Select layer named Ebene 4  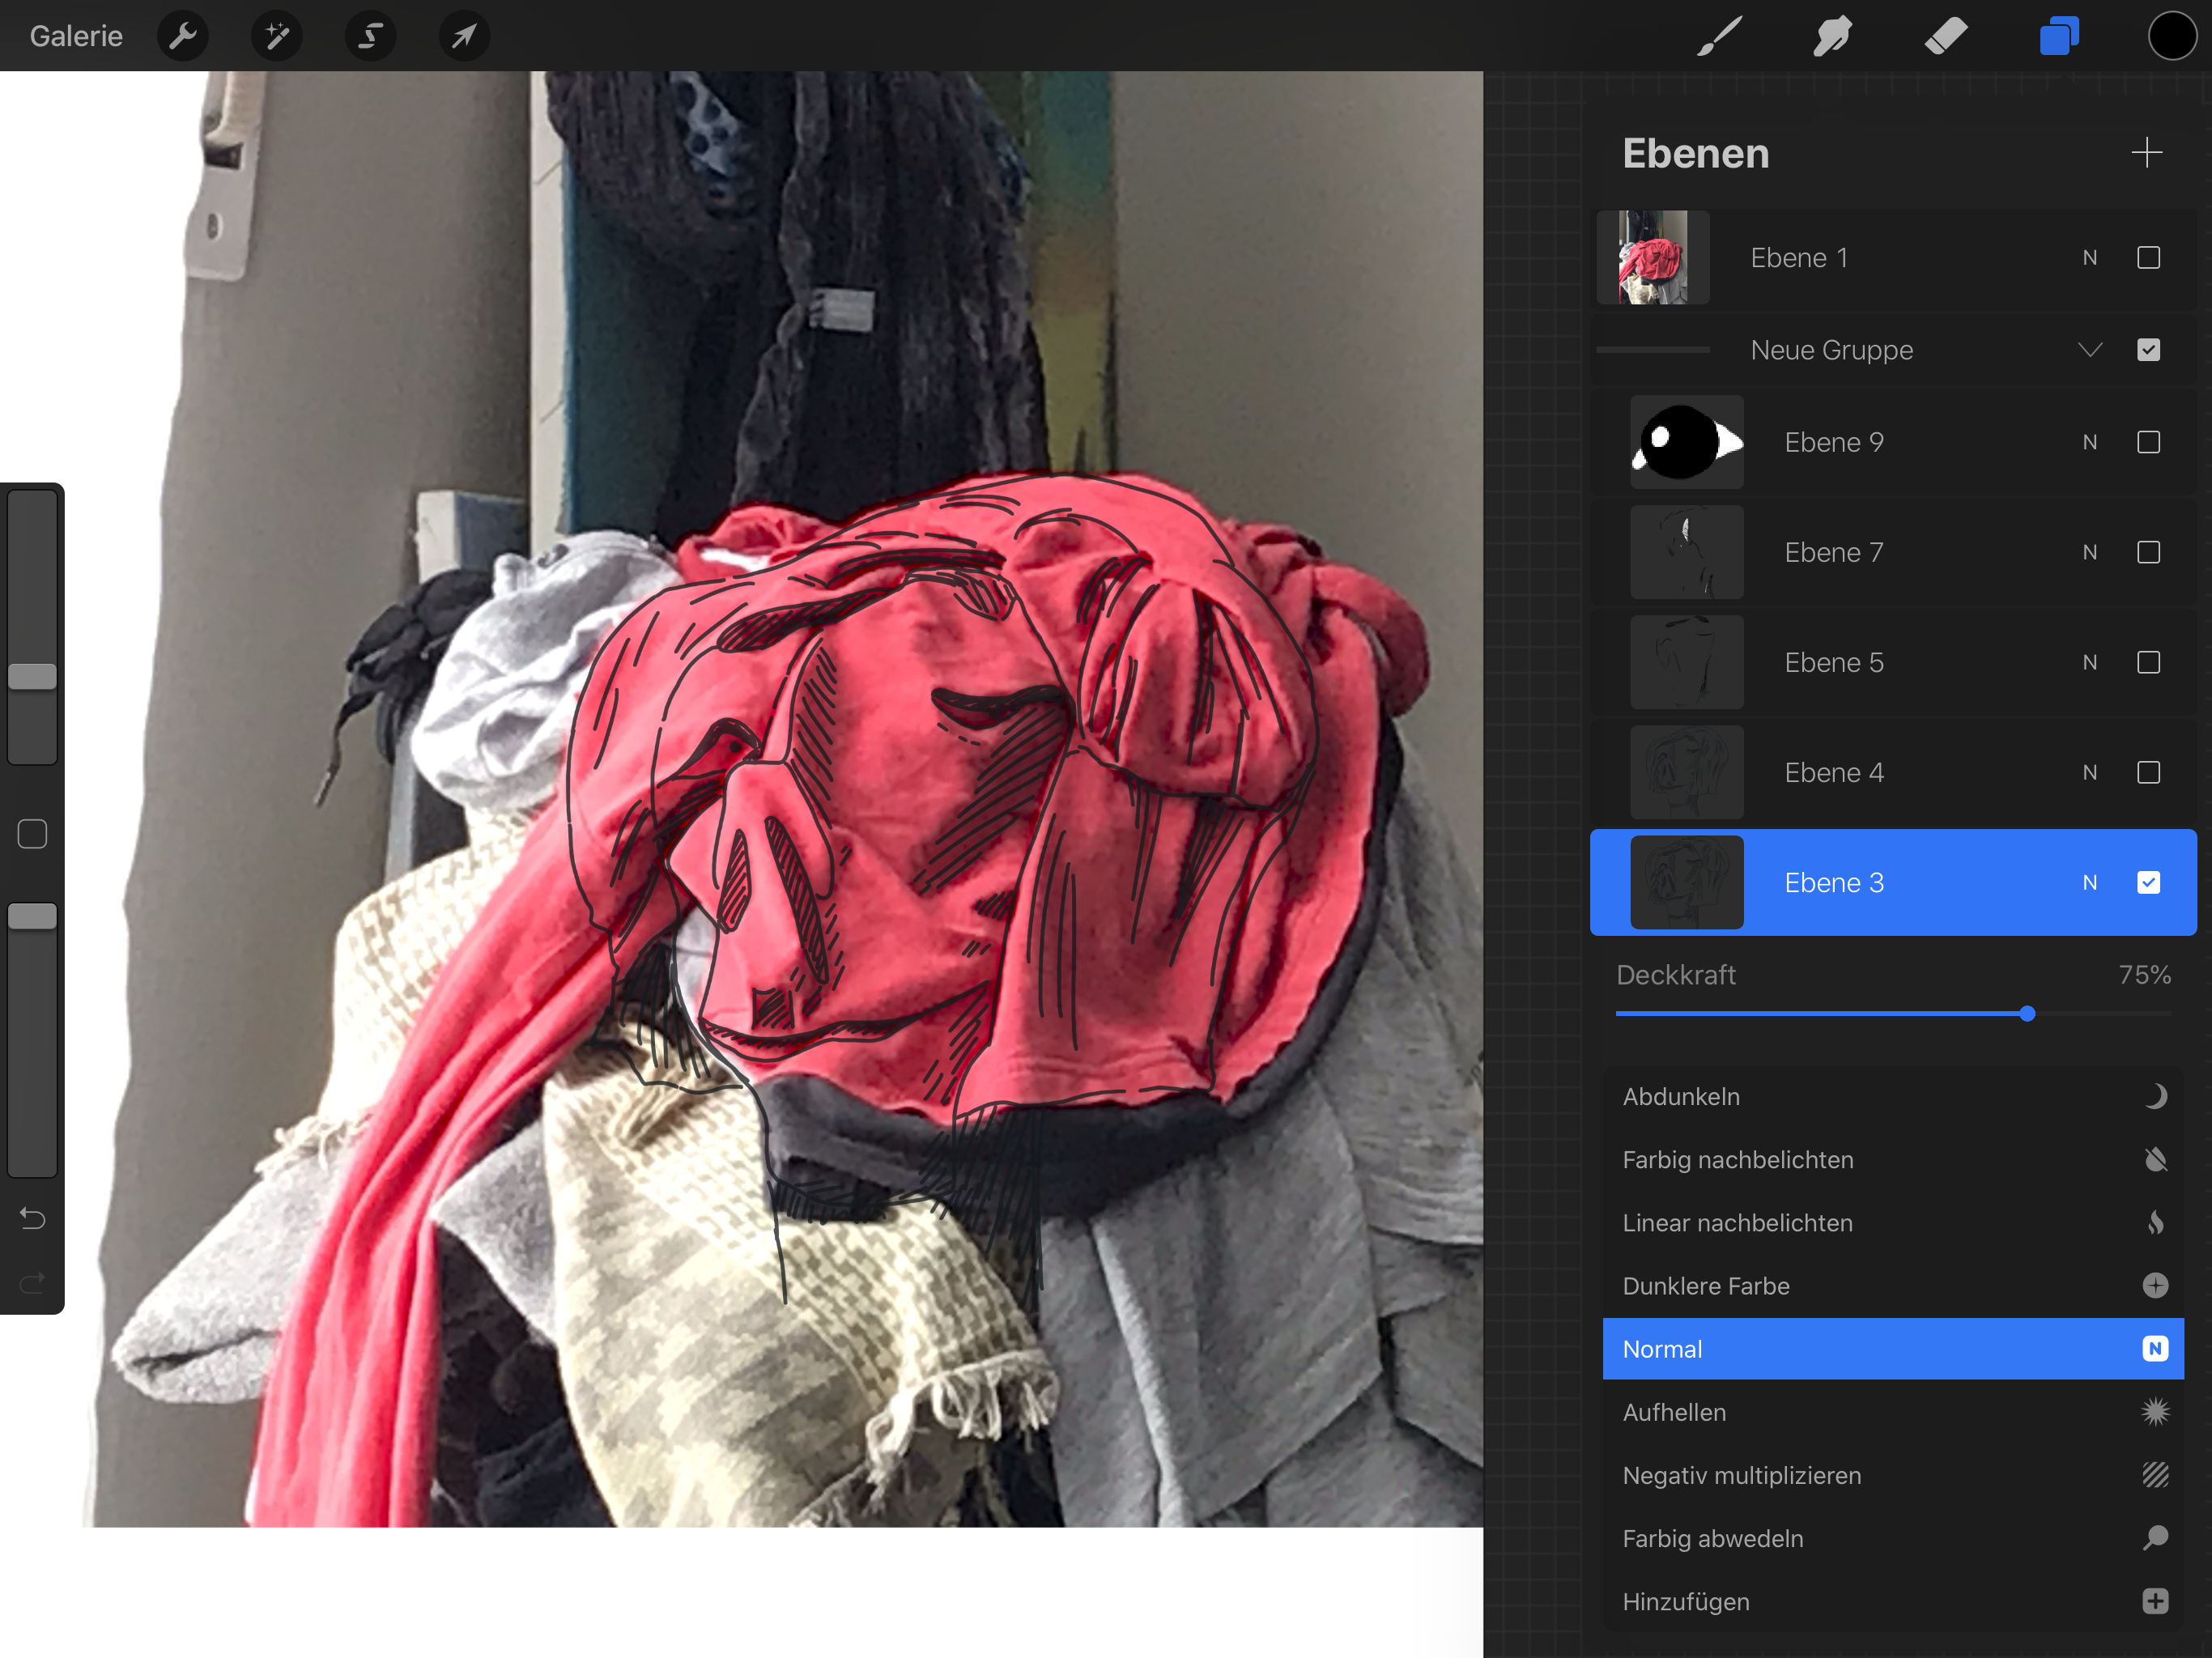click(1834, 772)
